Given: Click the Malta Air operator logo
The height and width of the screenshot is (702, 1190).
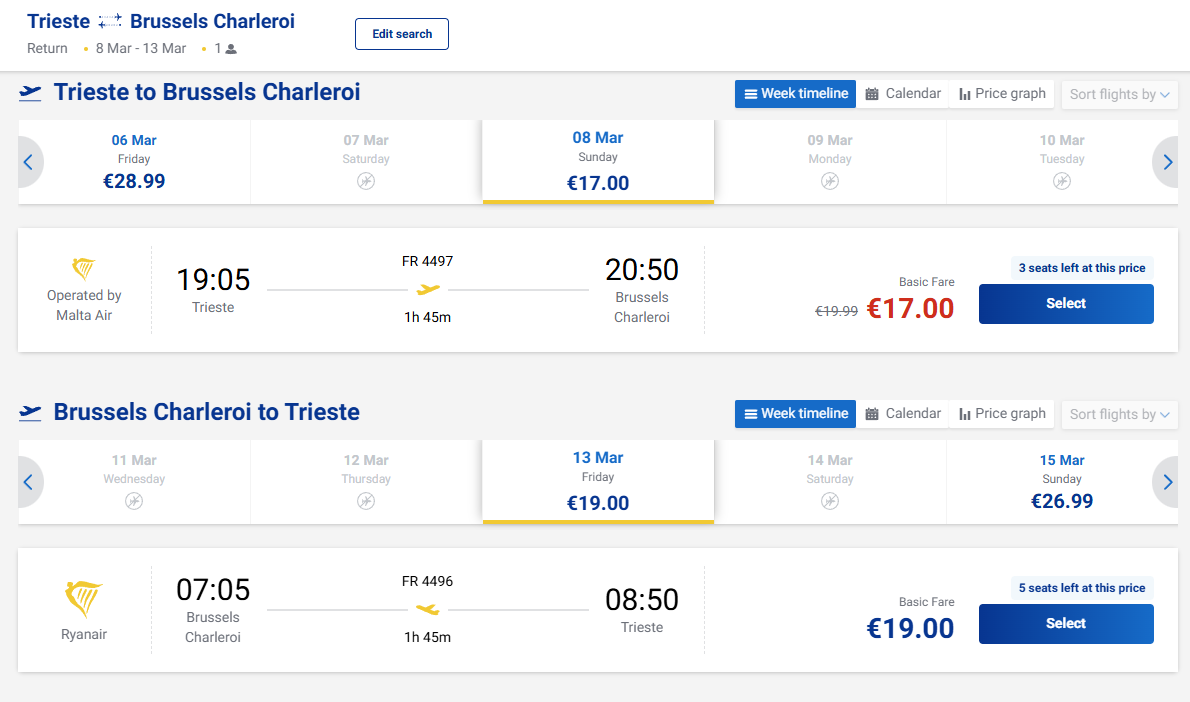Looking at the screenshot, I should (x=84, y=268).
